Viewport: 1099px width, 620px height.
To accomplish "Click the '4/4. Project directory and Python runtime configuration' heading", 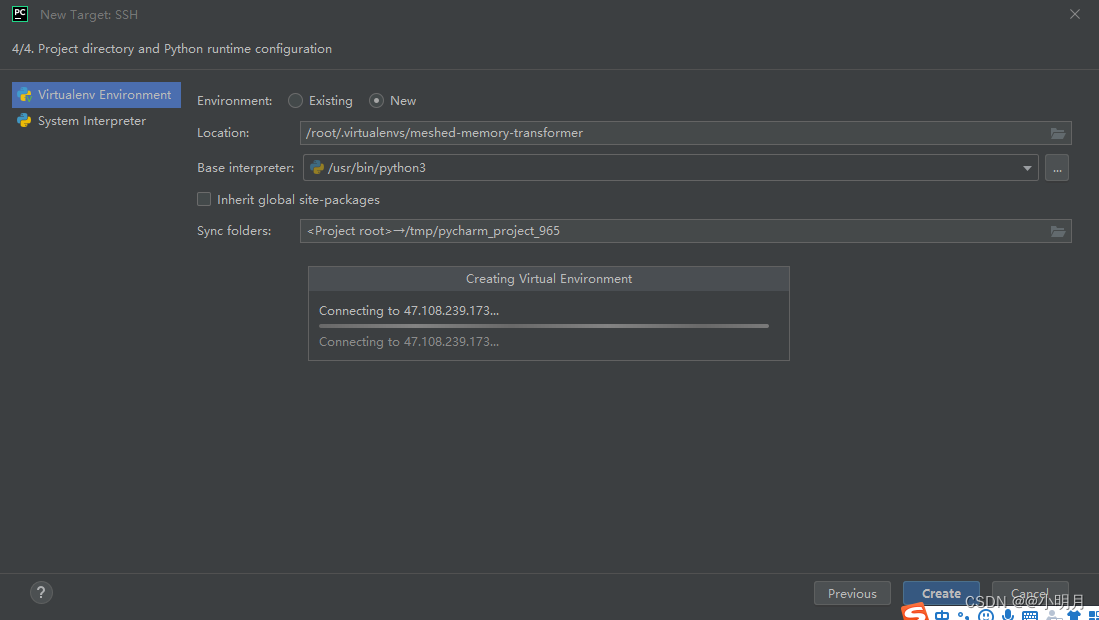I will click(x=172, y=49).
